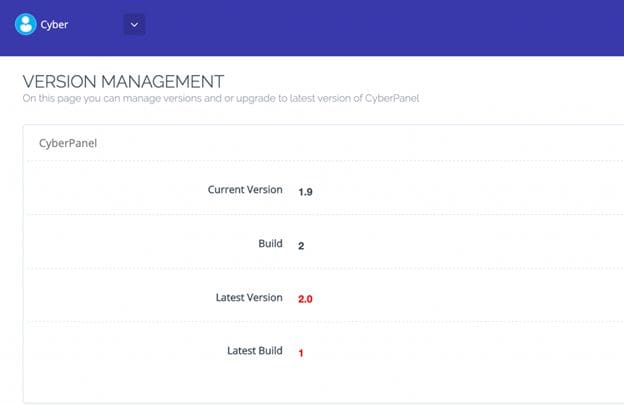Click the VERSION MANAGEMENT page heading
Image resolution: width=624 pixels, height=405 pixels.
pyautogui.click(x=123, y=81)
